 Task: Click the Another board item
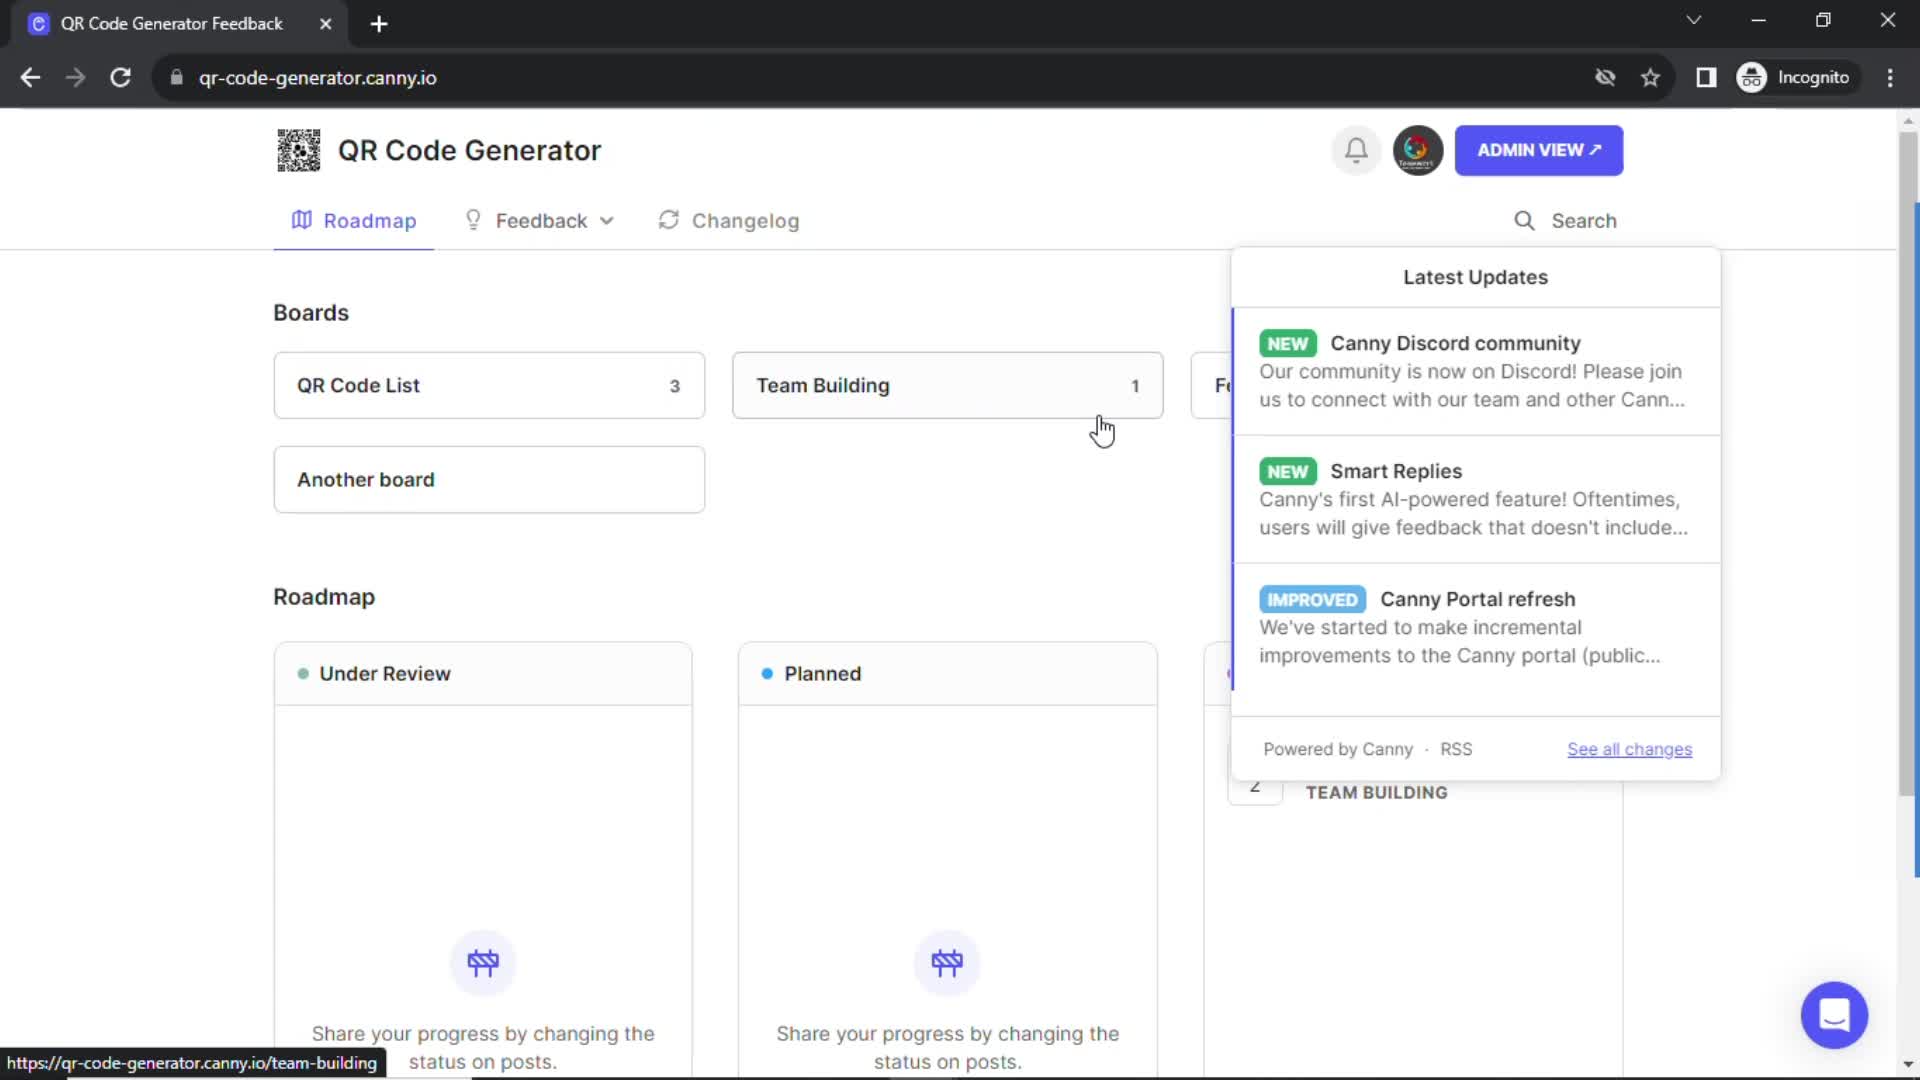(489, 479)
